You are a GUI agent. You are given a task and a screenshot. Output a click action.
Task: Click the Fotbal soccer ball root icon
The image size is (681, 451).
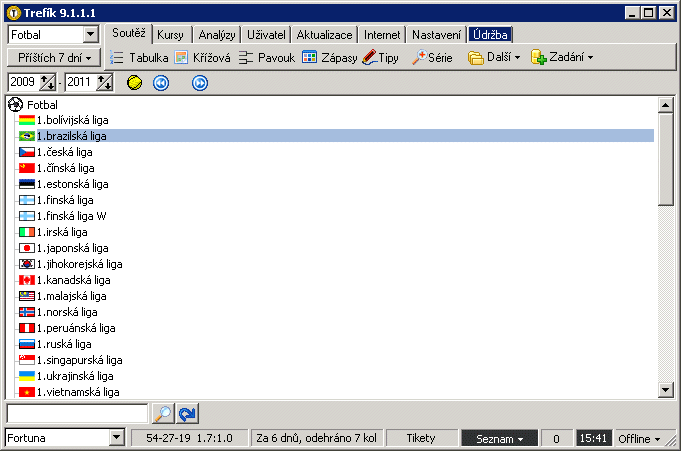click(15, 105)
